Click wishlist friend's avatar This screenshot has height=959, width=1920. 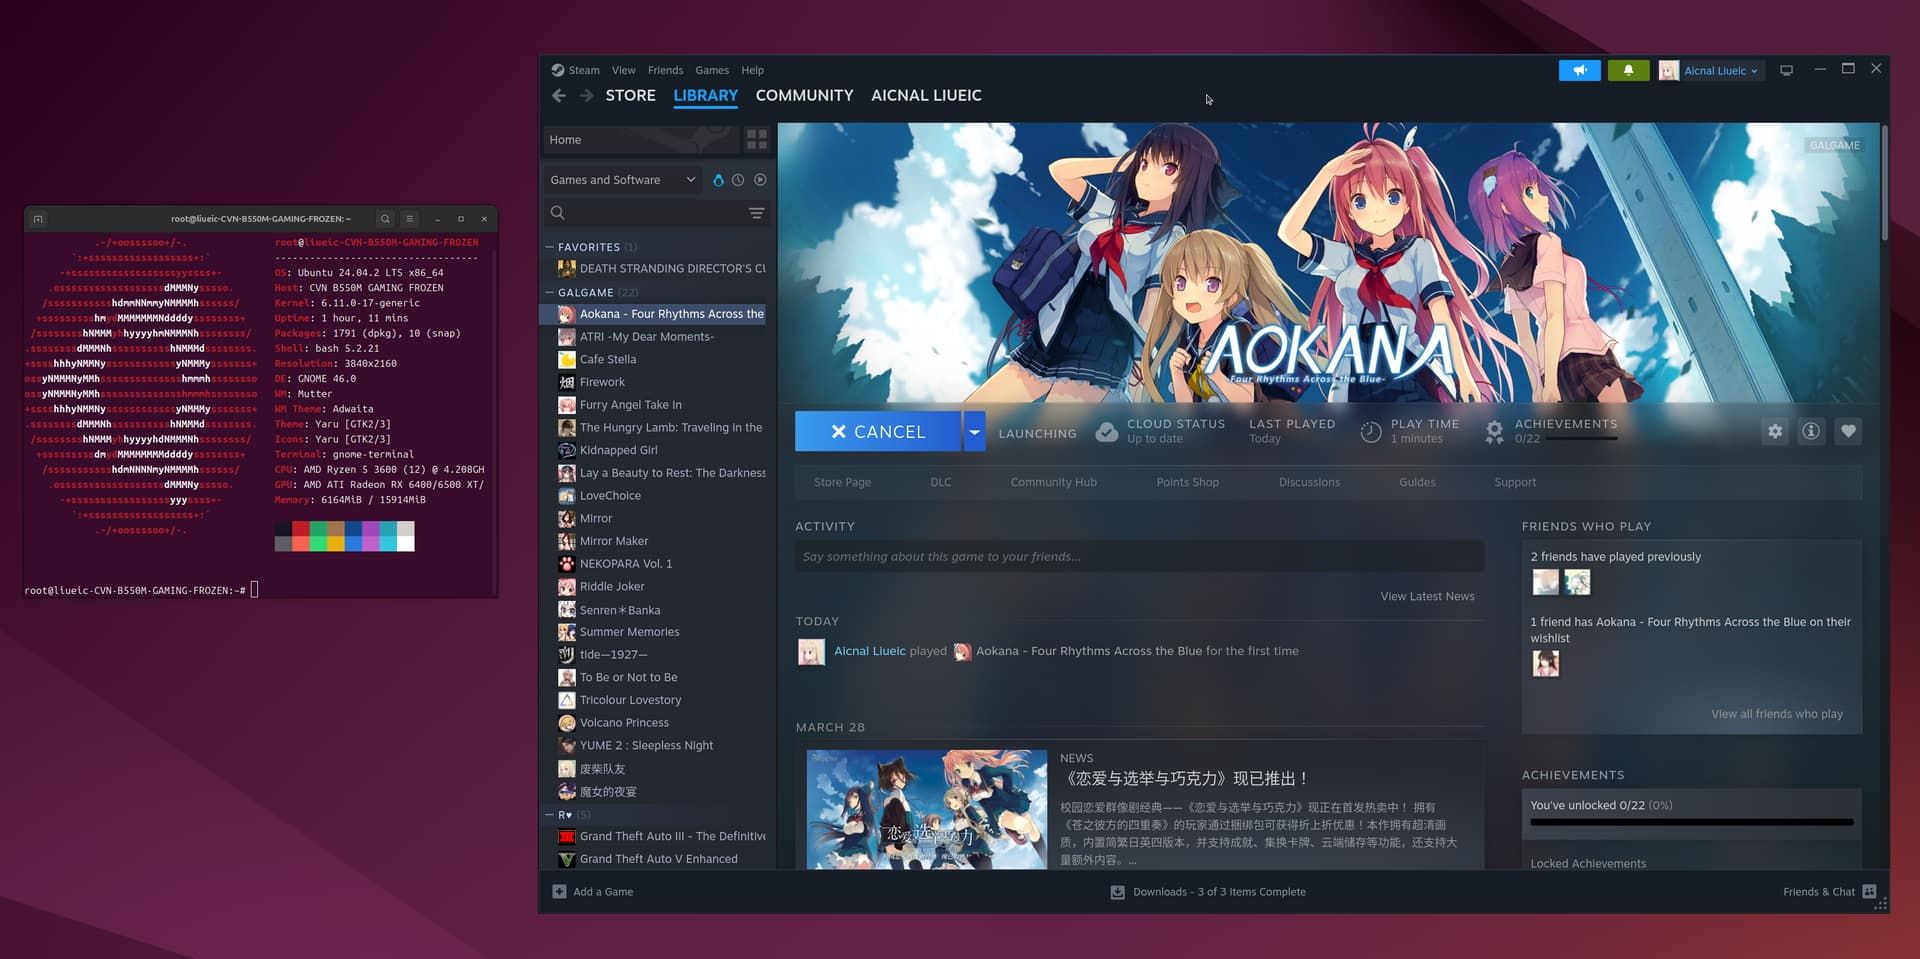(1546, 664)
